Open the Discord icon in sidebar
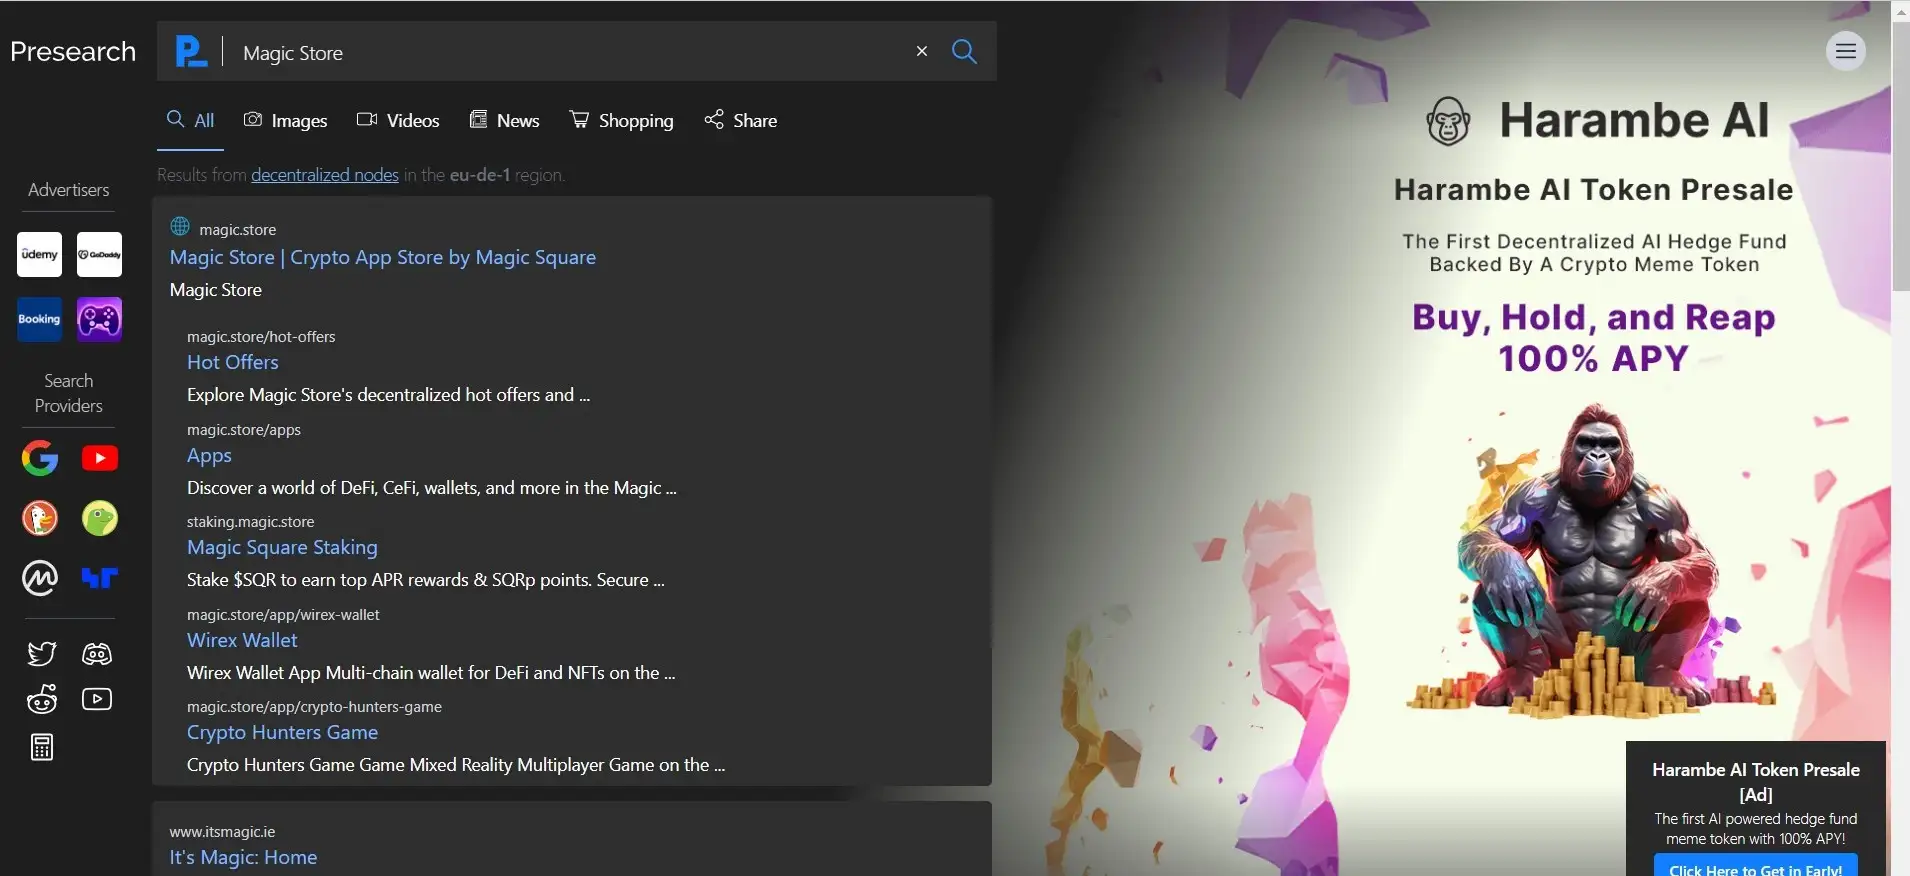 pyautogui.click(x=97, y=654)
